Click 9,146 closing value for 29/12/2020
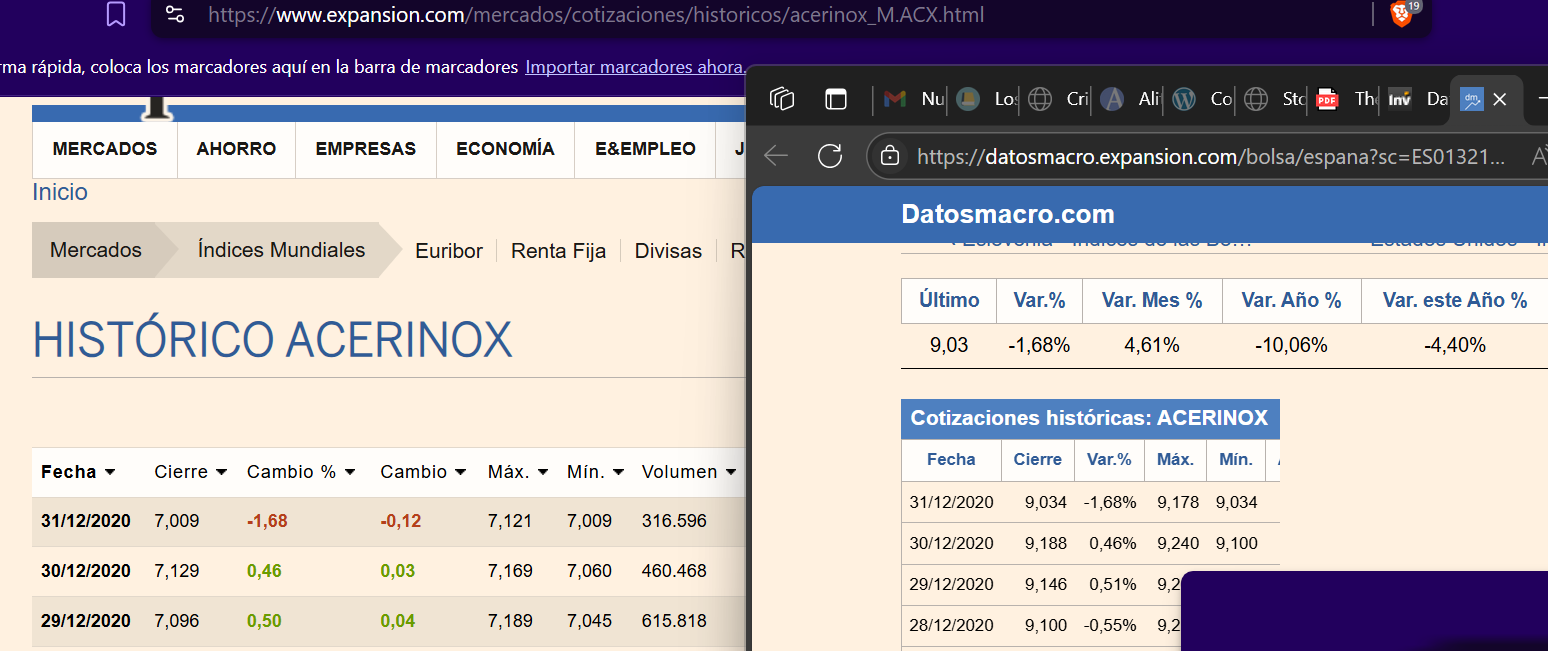Image resolution: width=1548 pixels, height=651 pixels. coord(1046,584)
